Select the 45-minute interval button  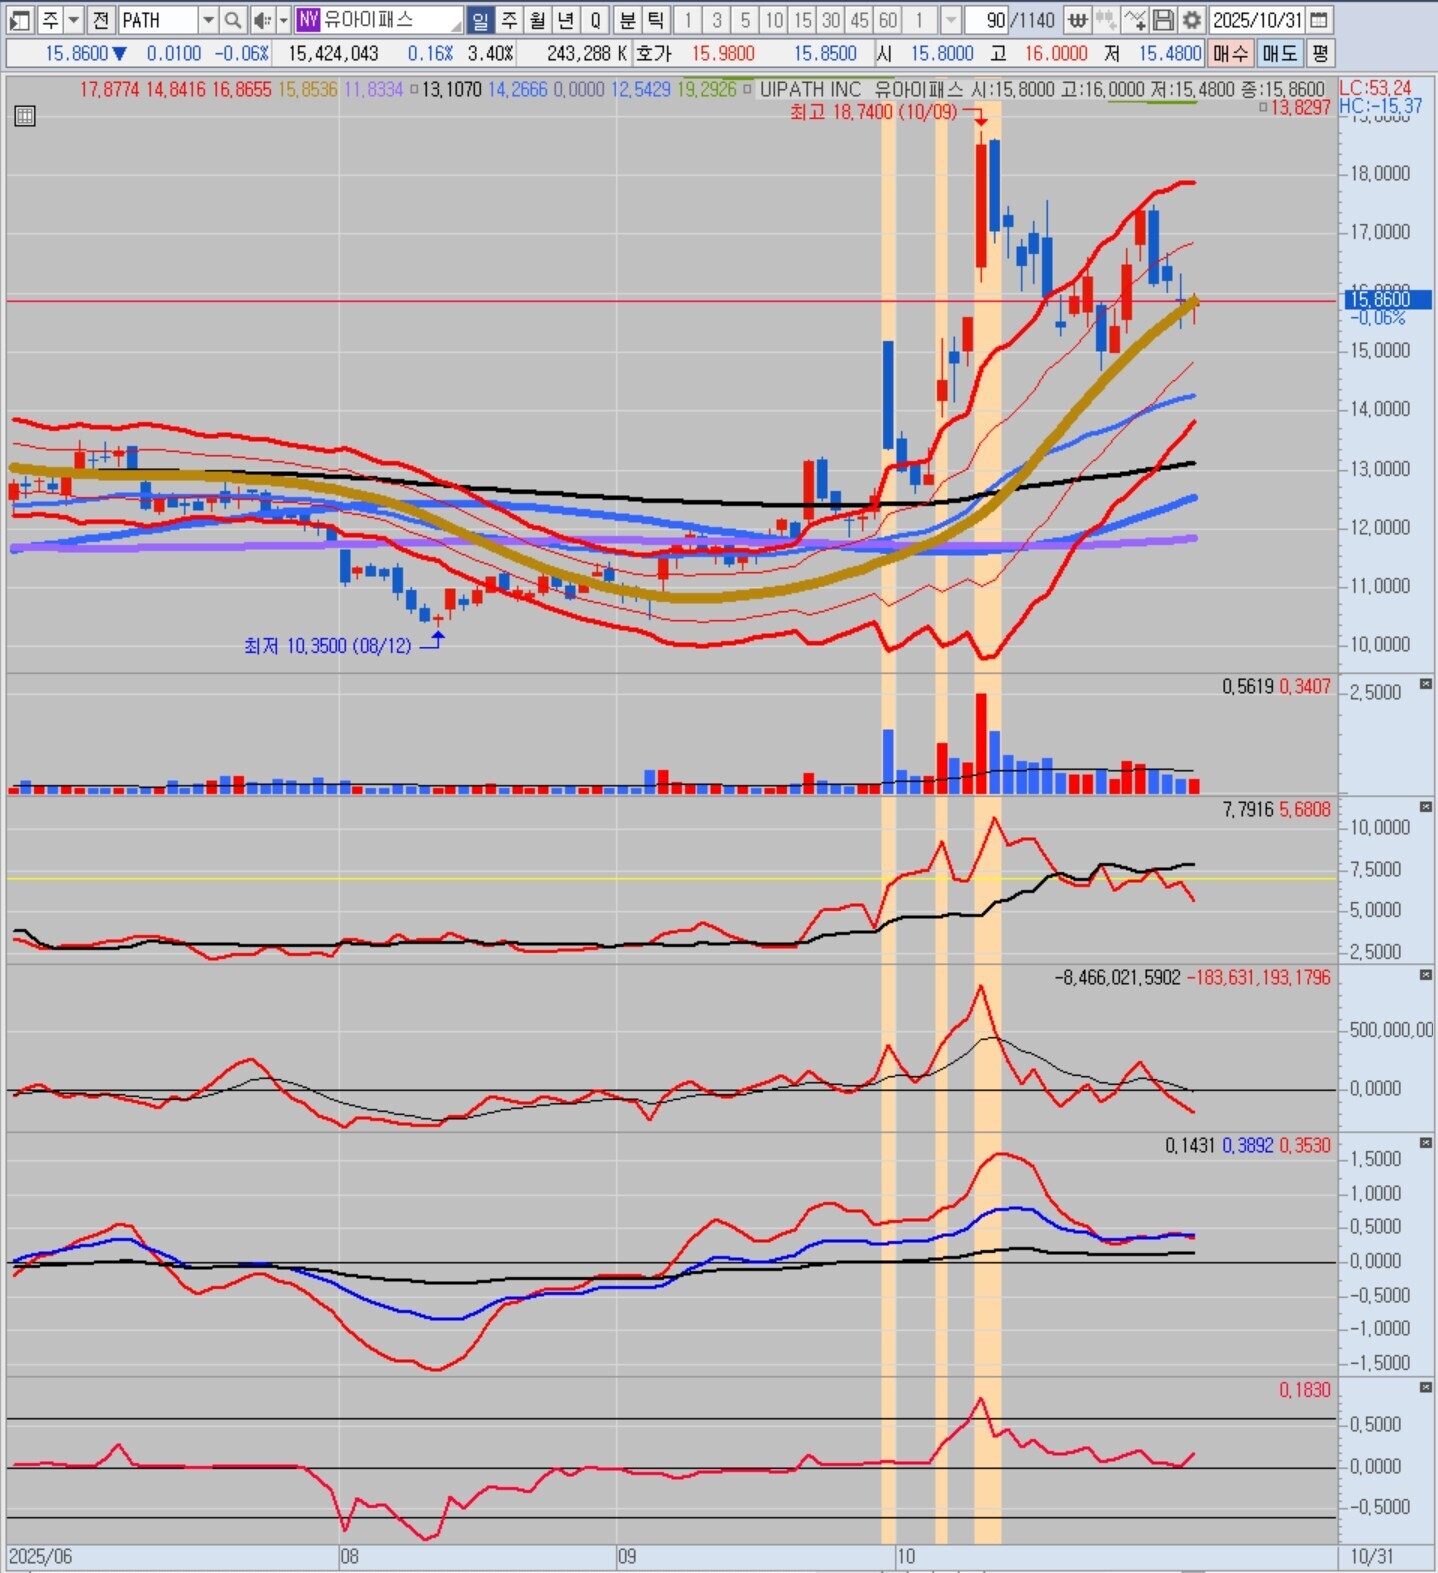[859, 20]
